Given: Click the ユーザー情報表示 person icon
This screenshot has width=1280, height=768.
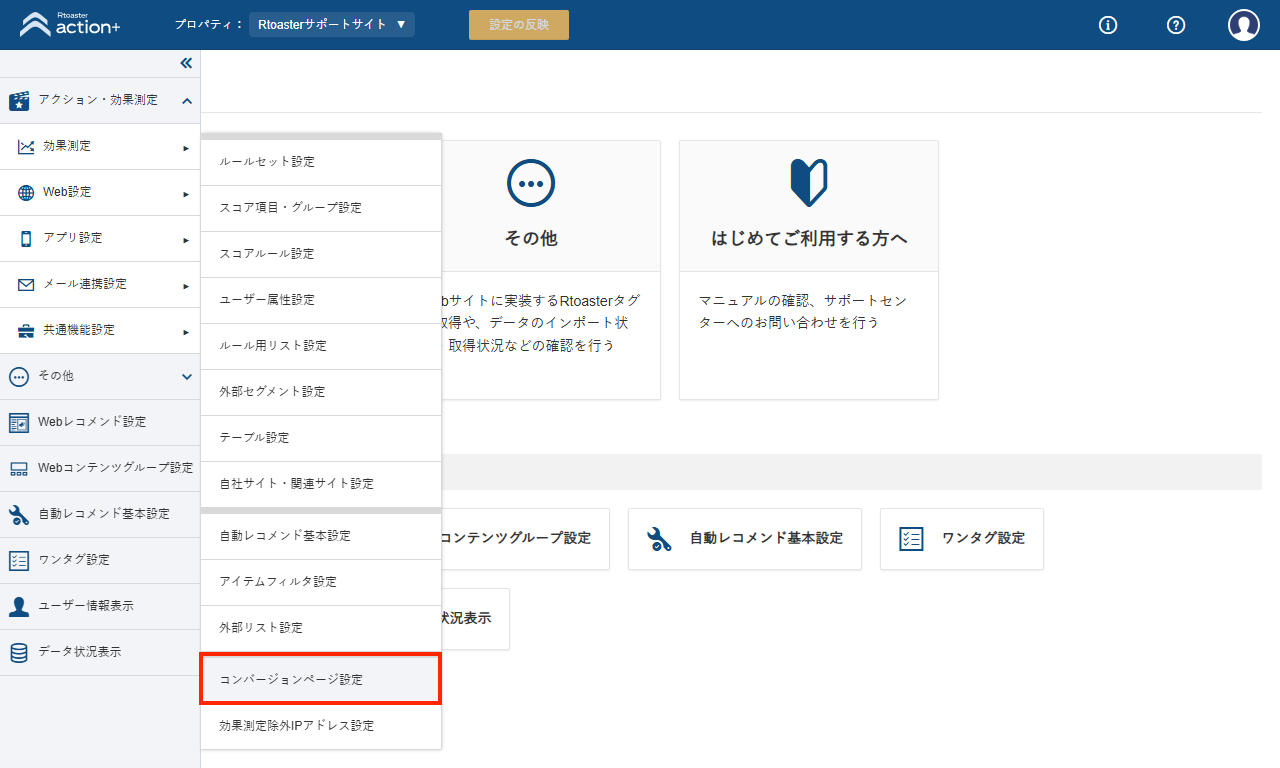Looking at the screenshot, I should pos(19,607).
